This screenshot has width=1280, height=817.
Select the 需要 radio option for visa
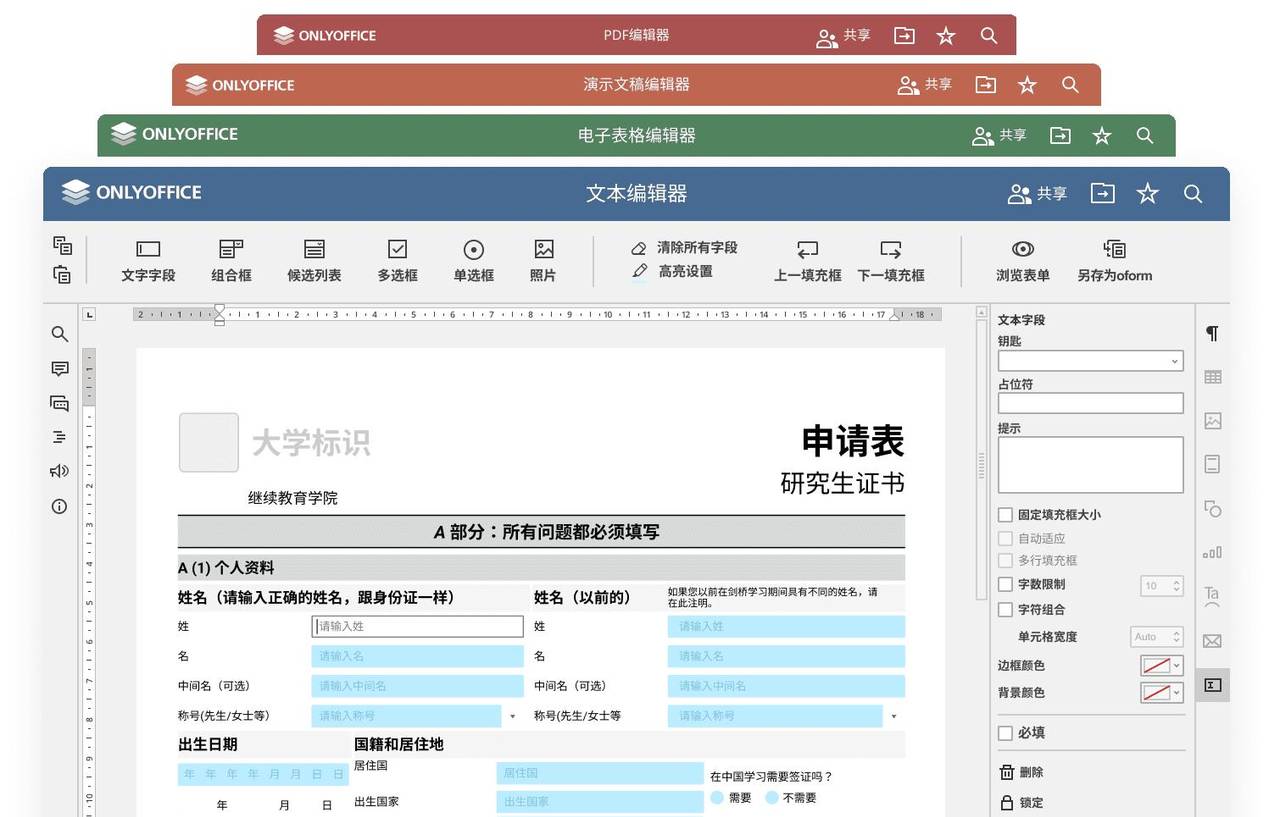point(716,797)
